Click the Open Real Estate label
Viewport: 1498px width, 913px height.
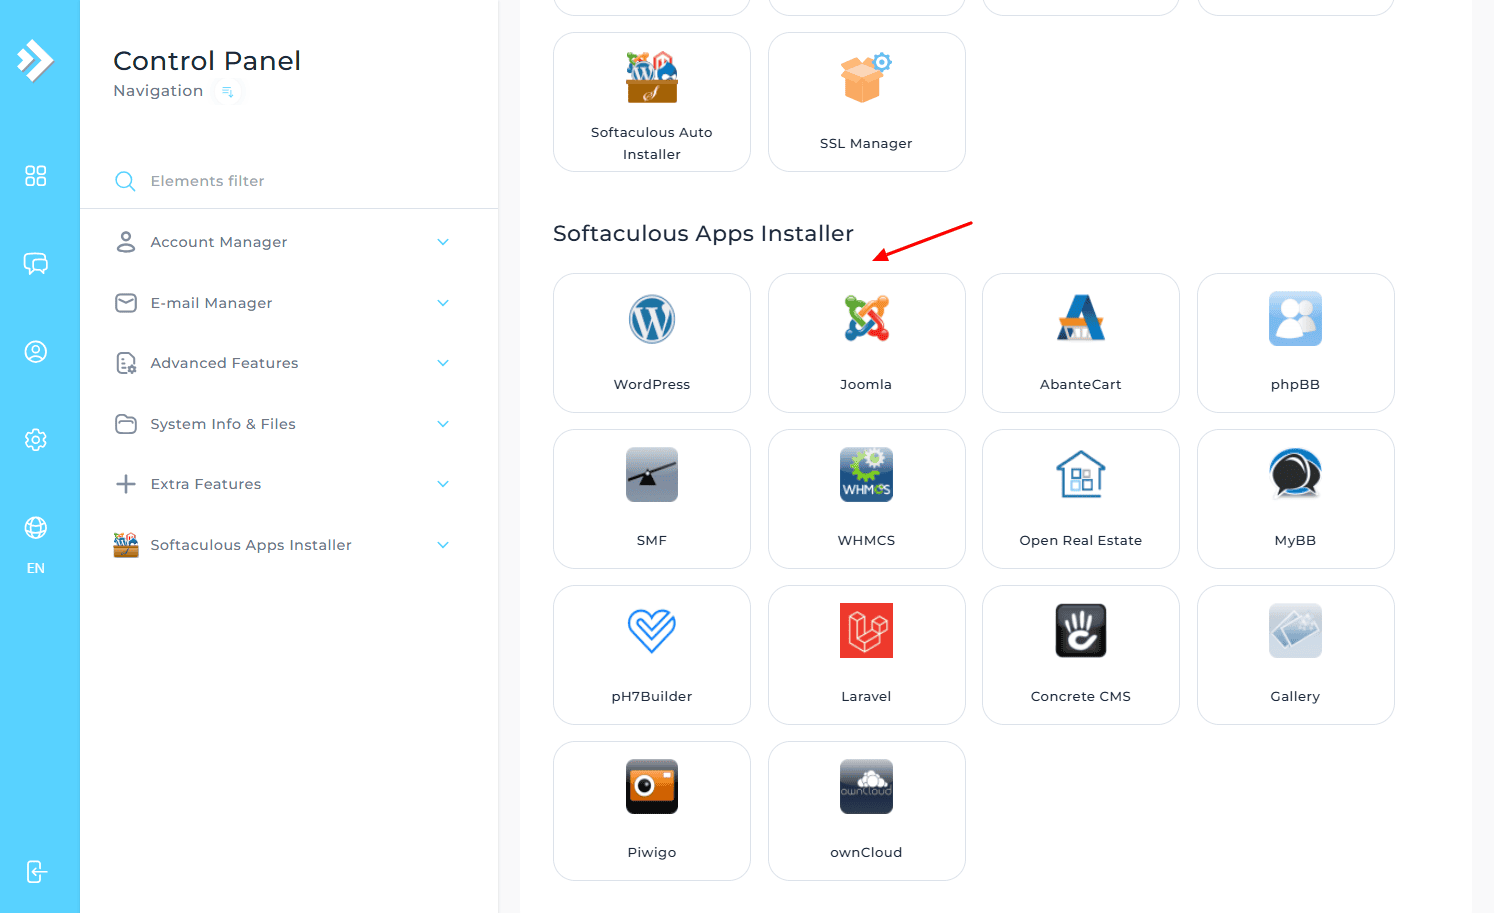[1081, 541]
